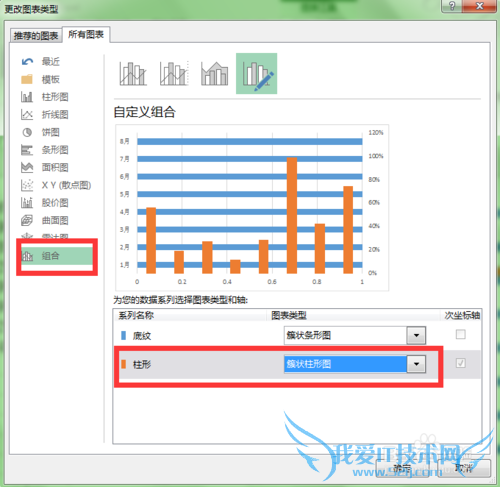Select the Combo (组合) chart icon
This screenshot has width=500, height=487.
pos(27,256)
